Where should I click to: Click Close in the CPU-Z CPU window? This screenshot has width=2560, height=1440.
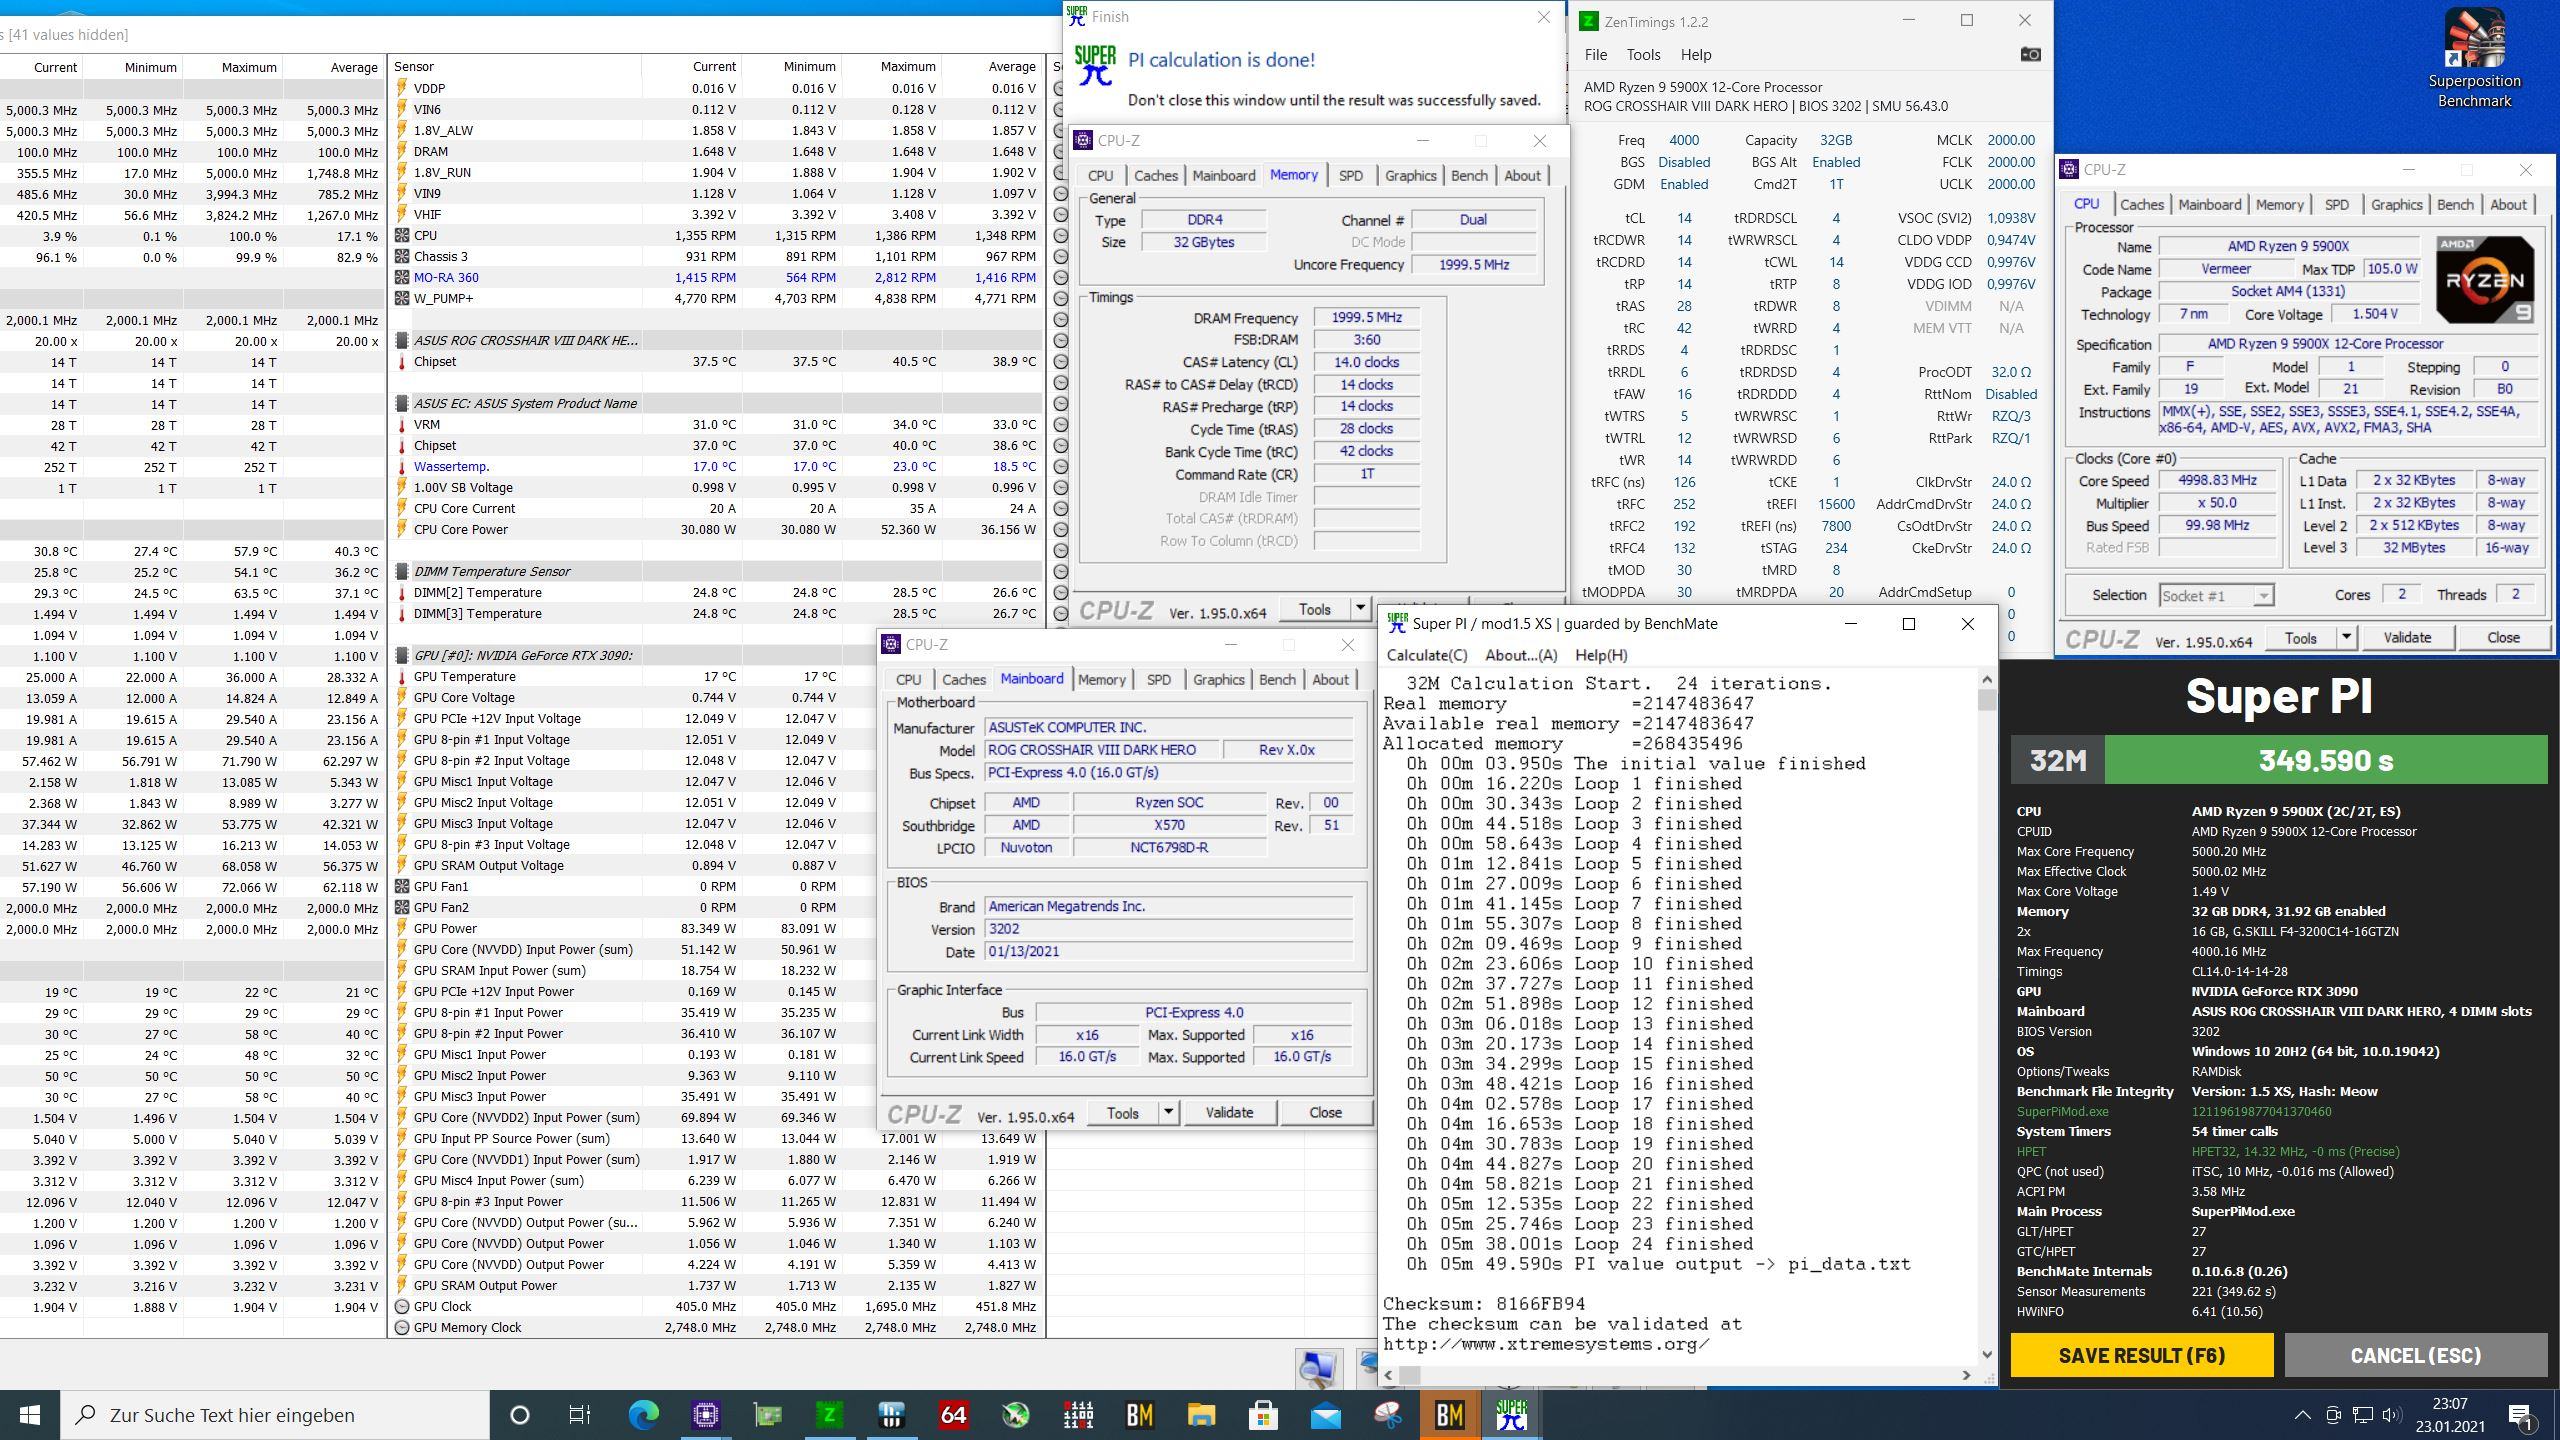coord(2503,637)
